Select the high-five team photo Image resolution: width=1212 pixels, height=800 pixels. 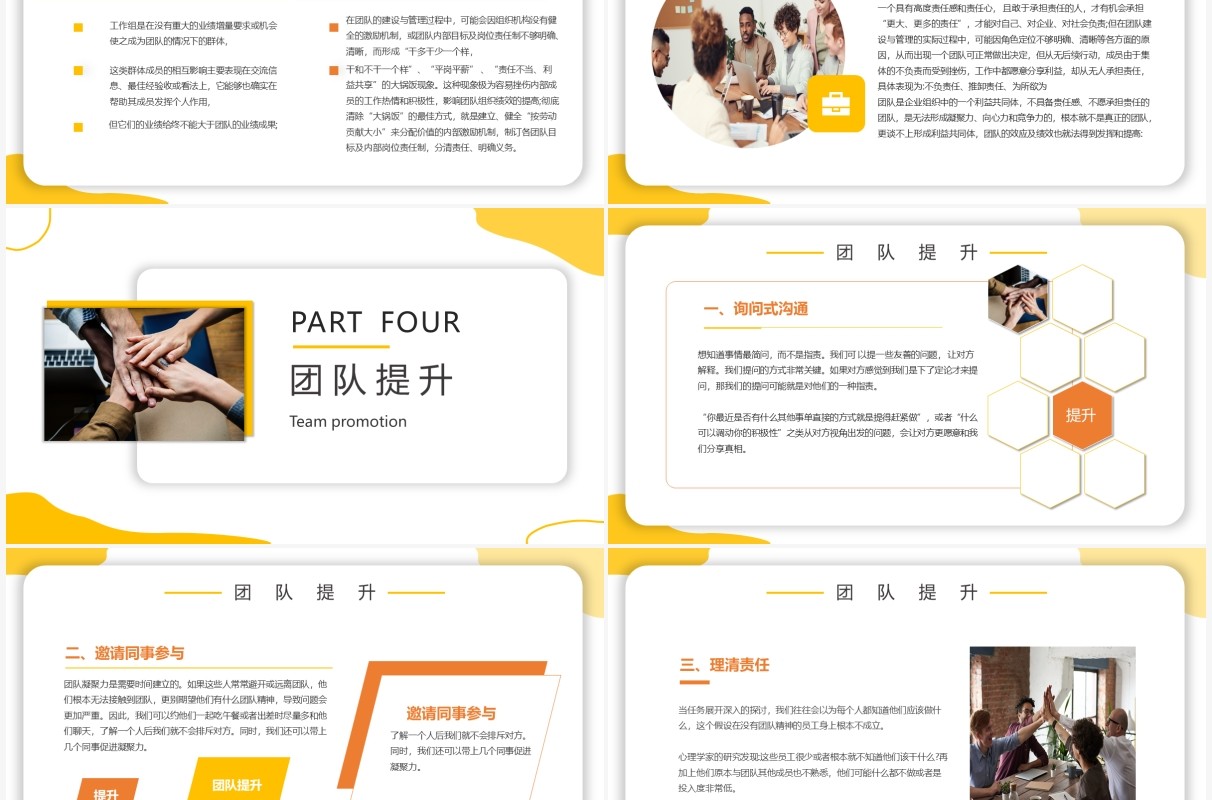(1052, 723)
